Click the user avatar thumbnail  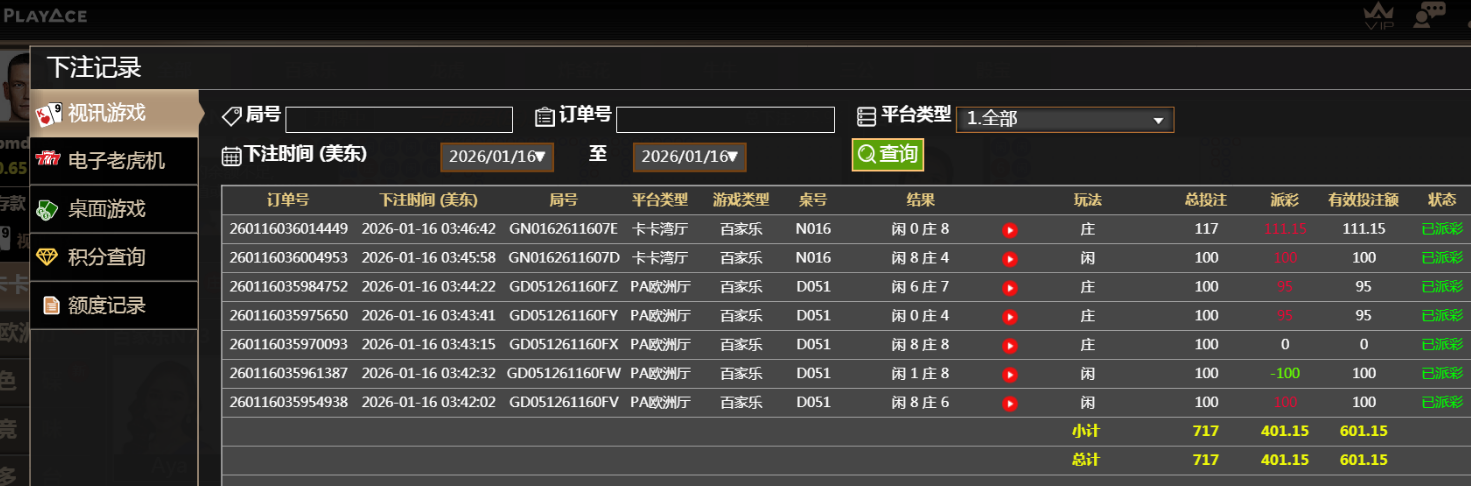tap(16, 86)
